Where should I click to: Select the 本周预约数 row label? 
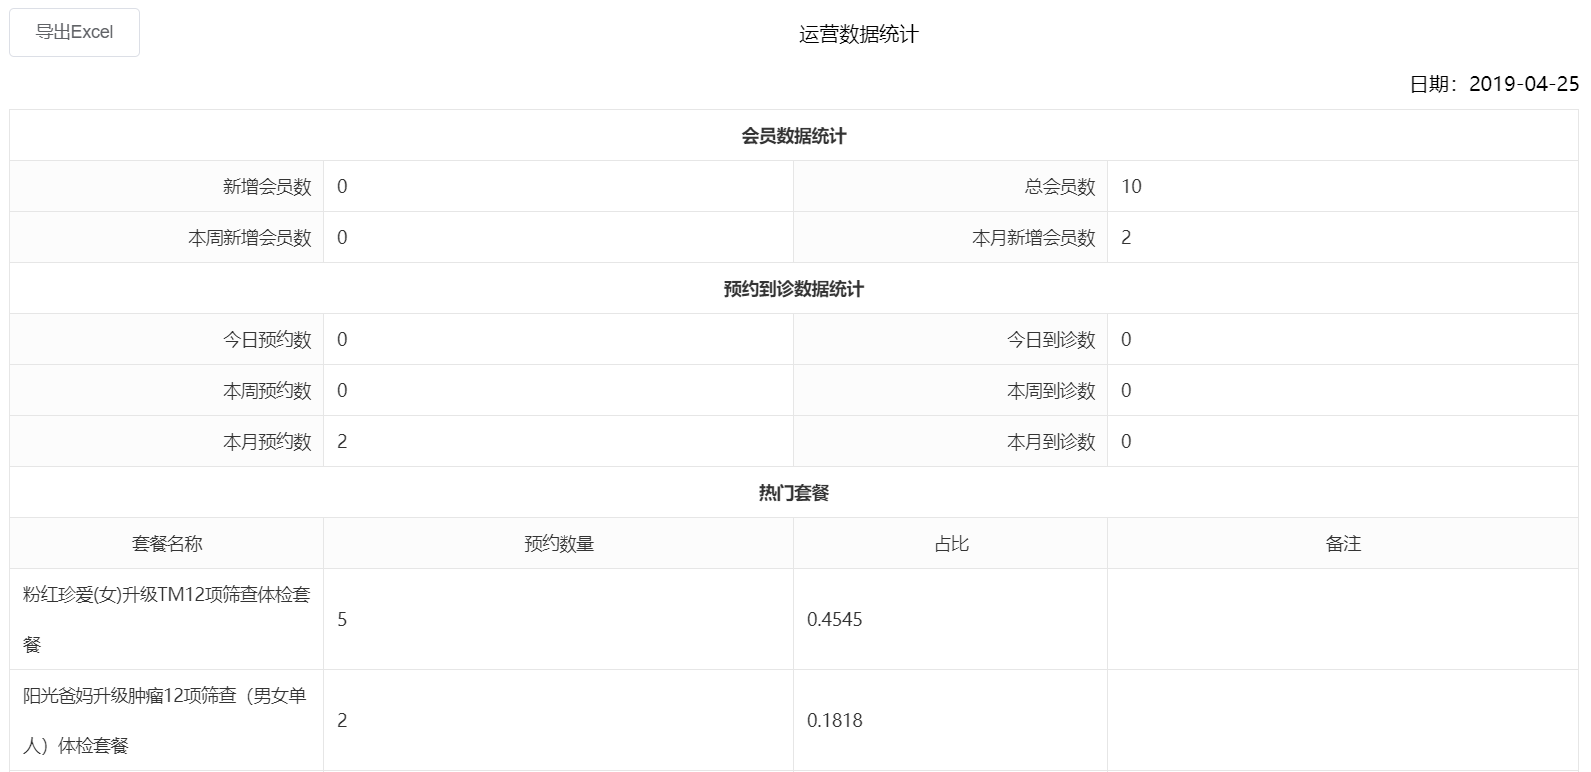[267, 391]
